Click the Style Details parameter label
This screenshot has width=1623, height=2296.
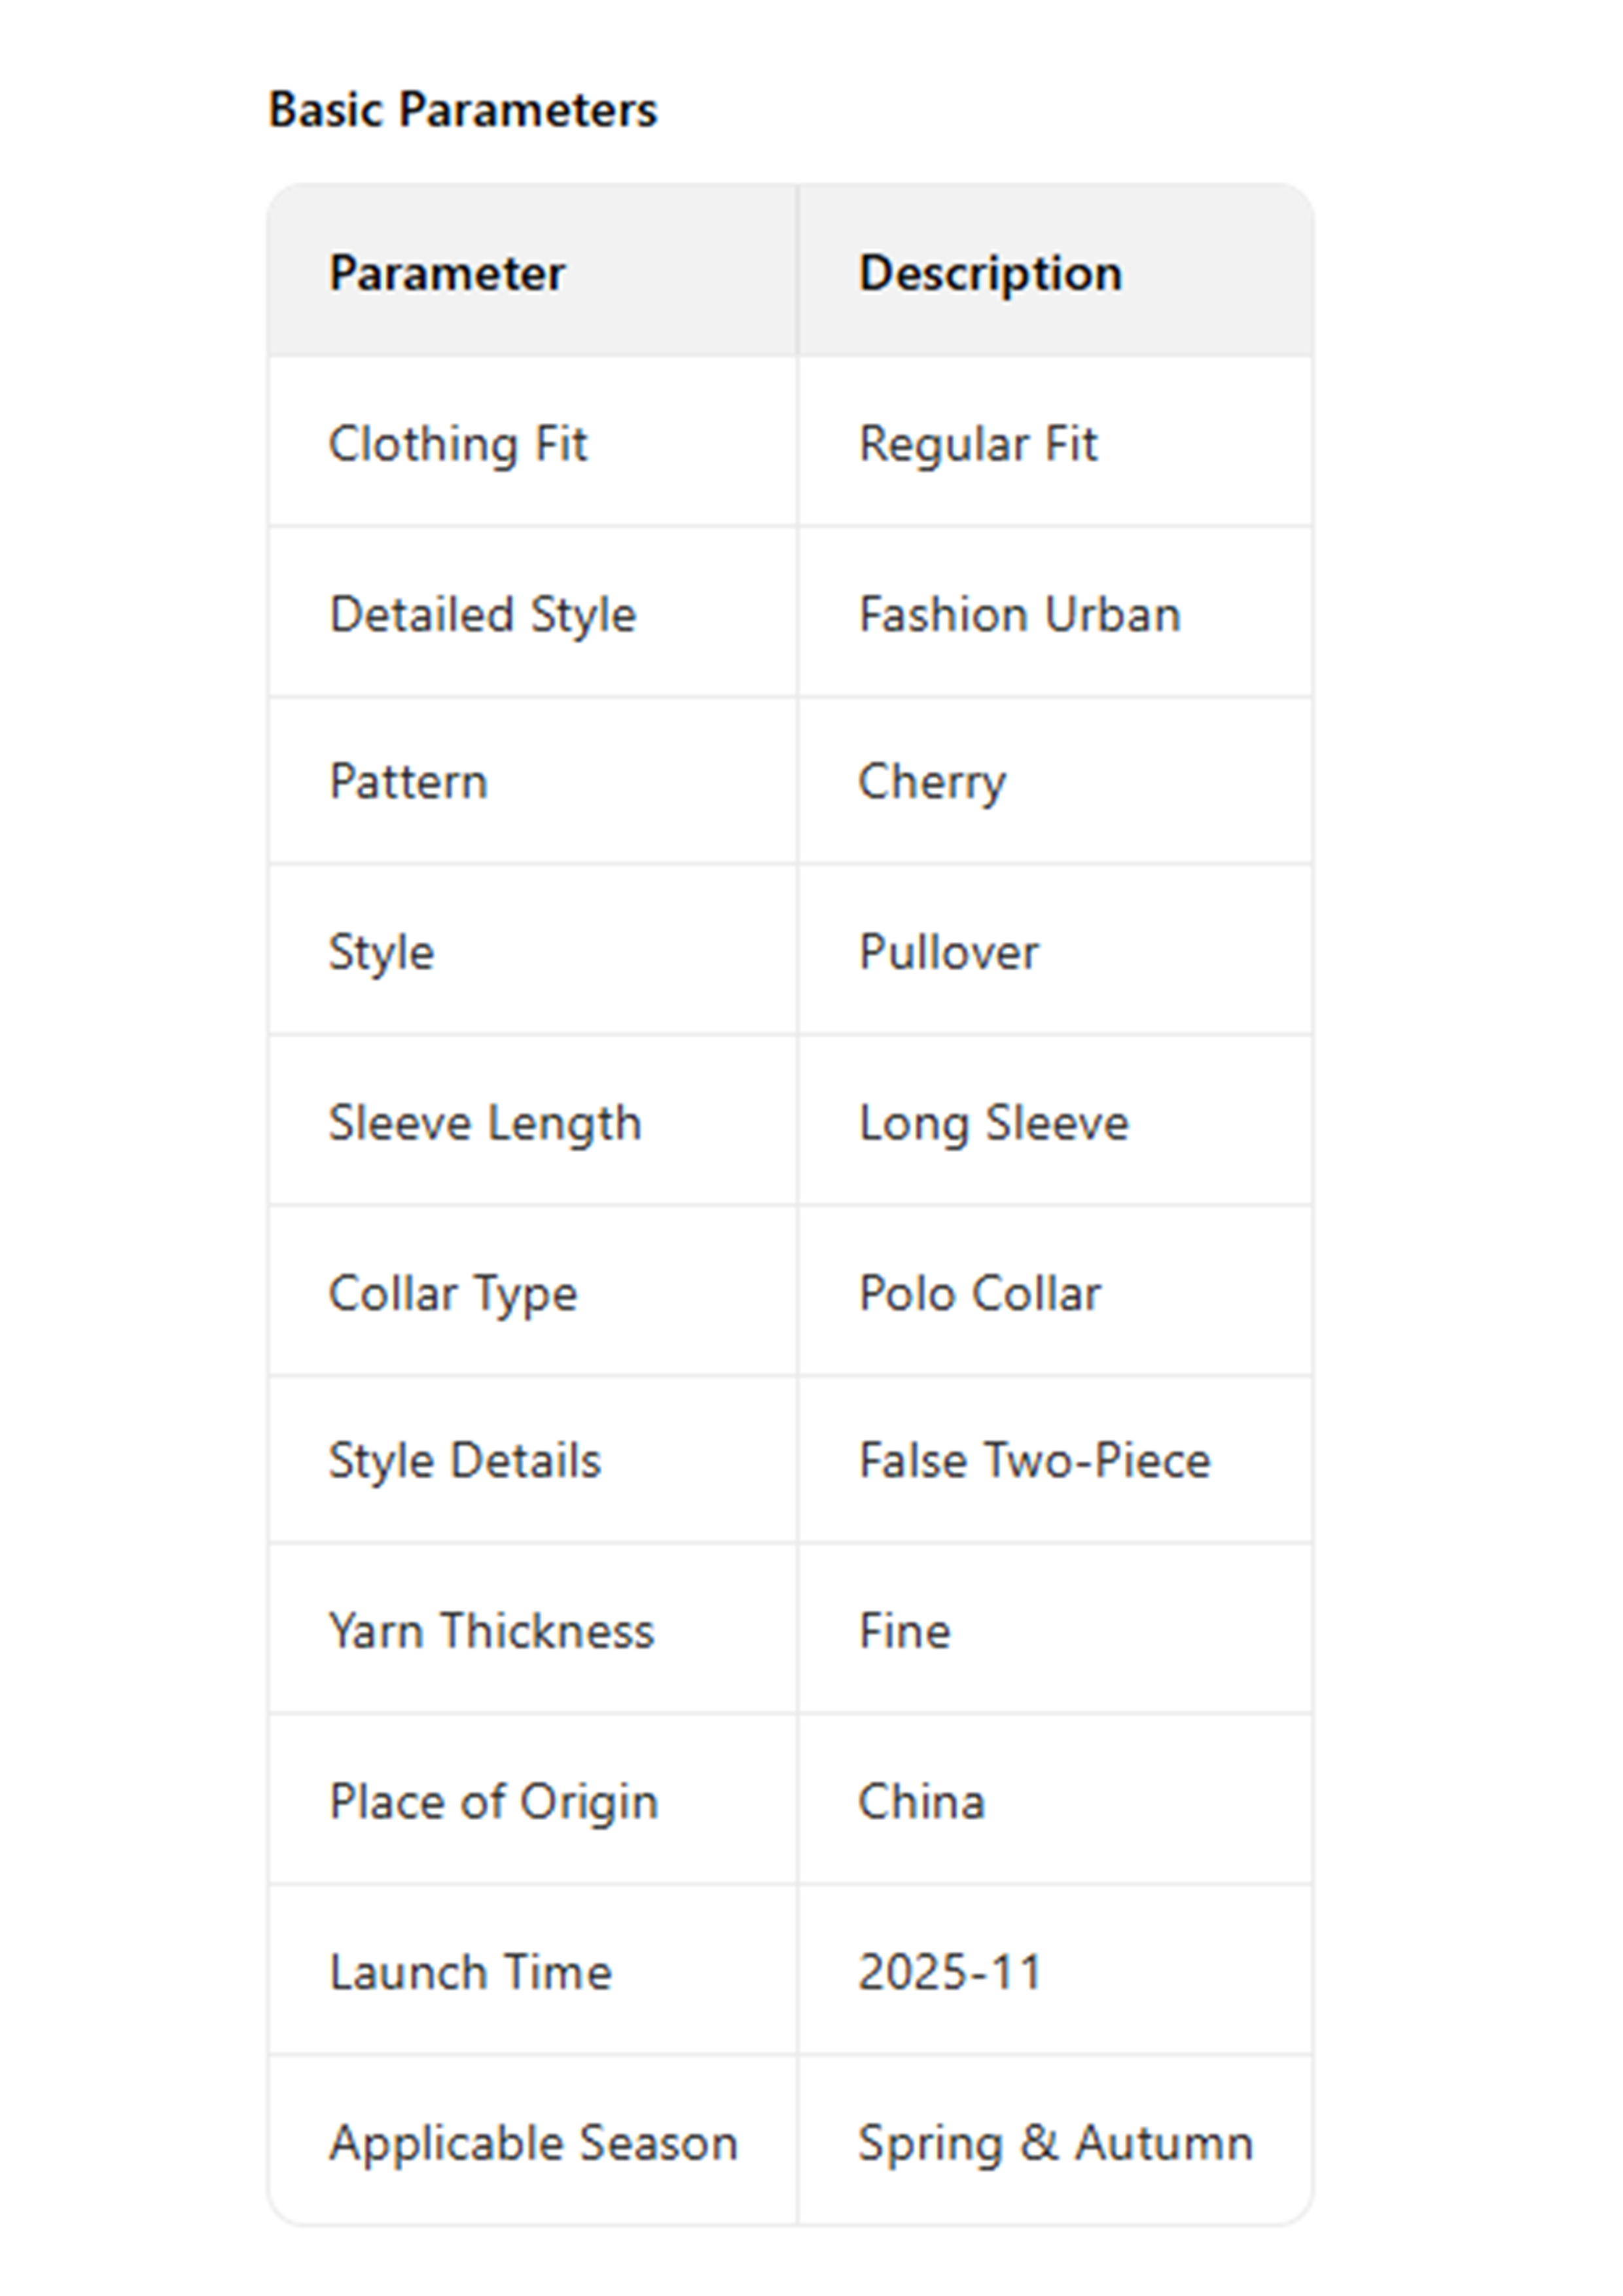[465, 1460]
